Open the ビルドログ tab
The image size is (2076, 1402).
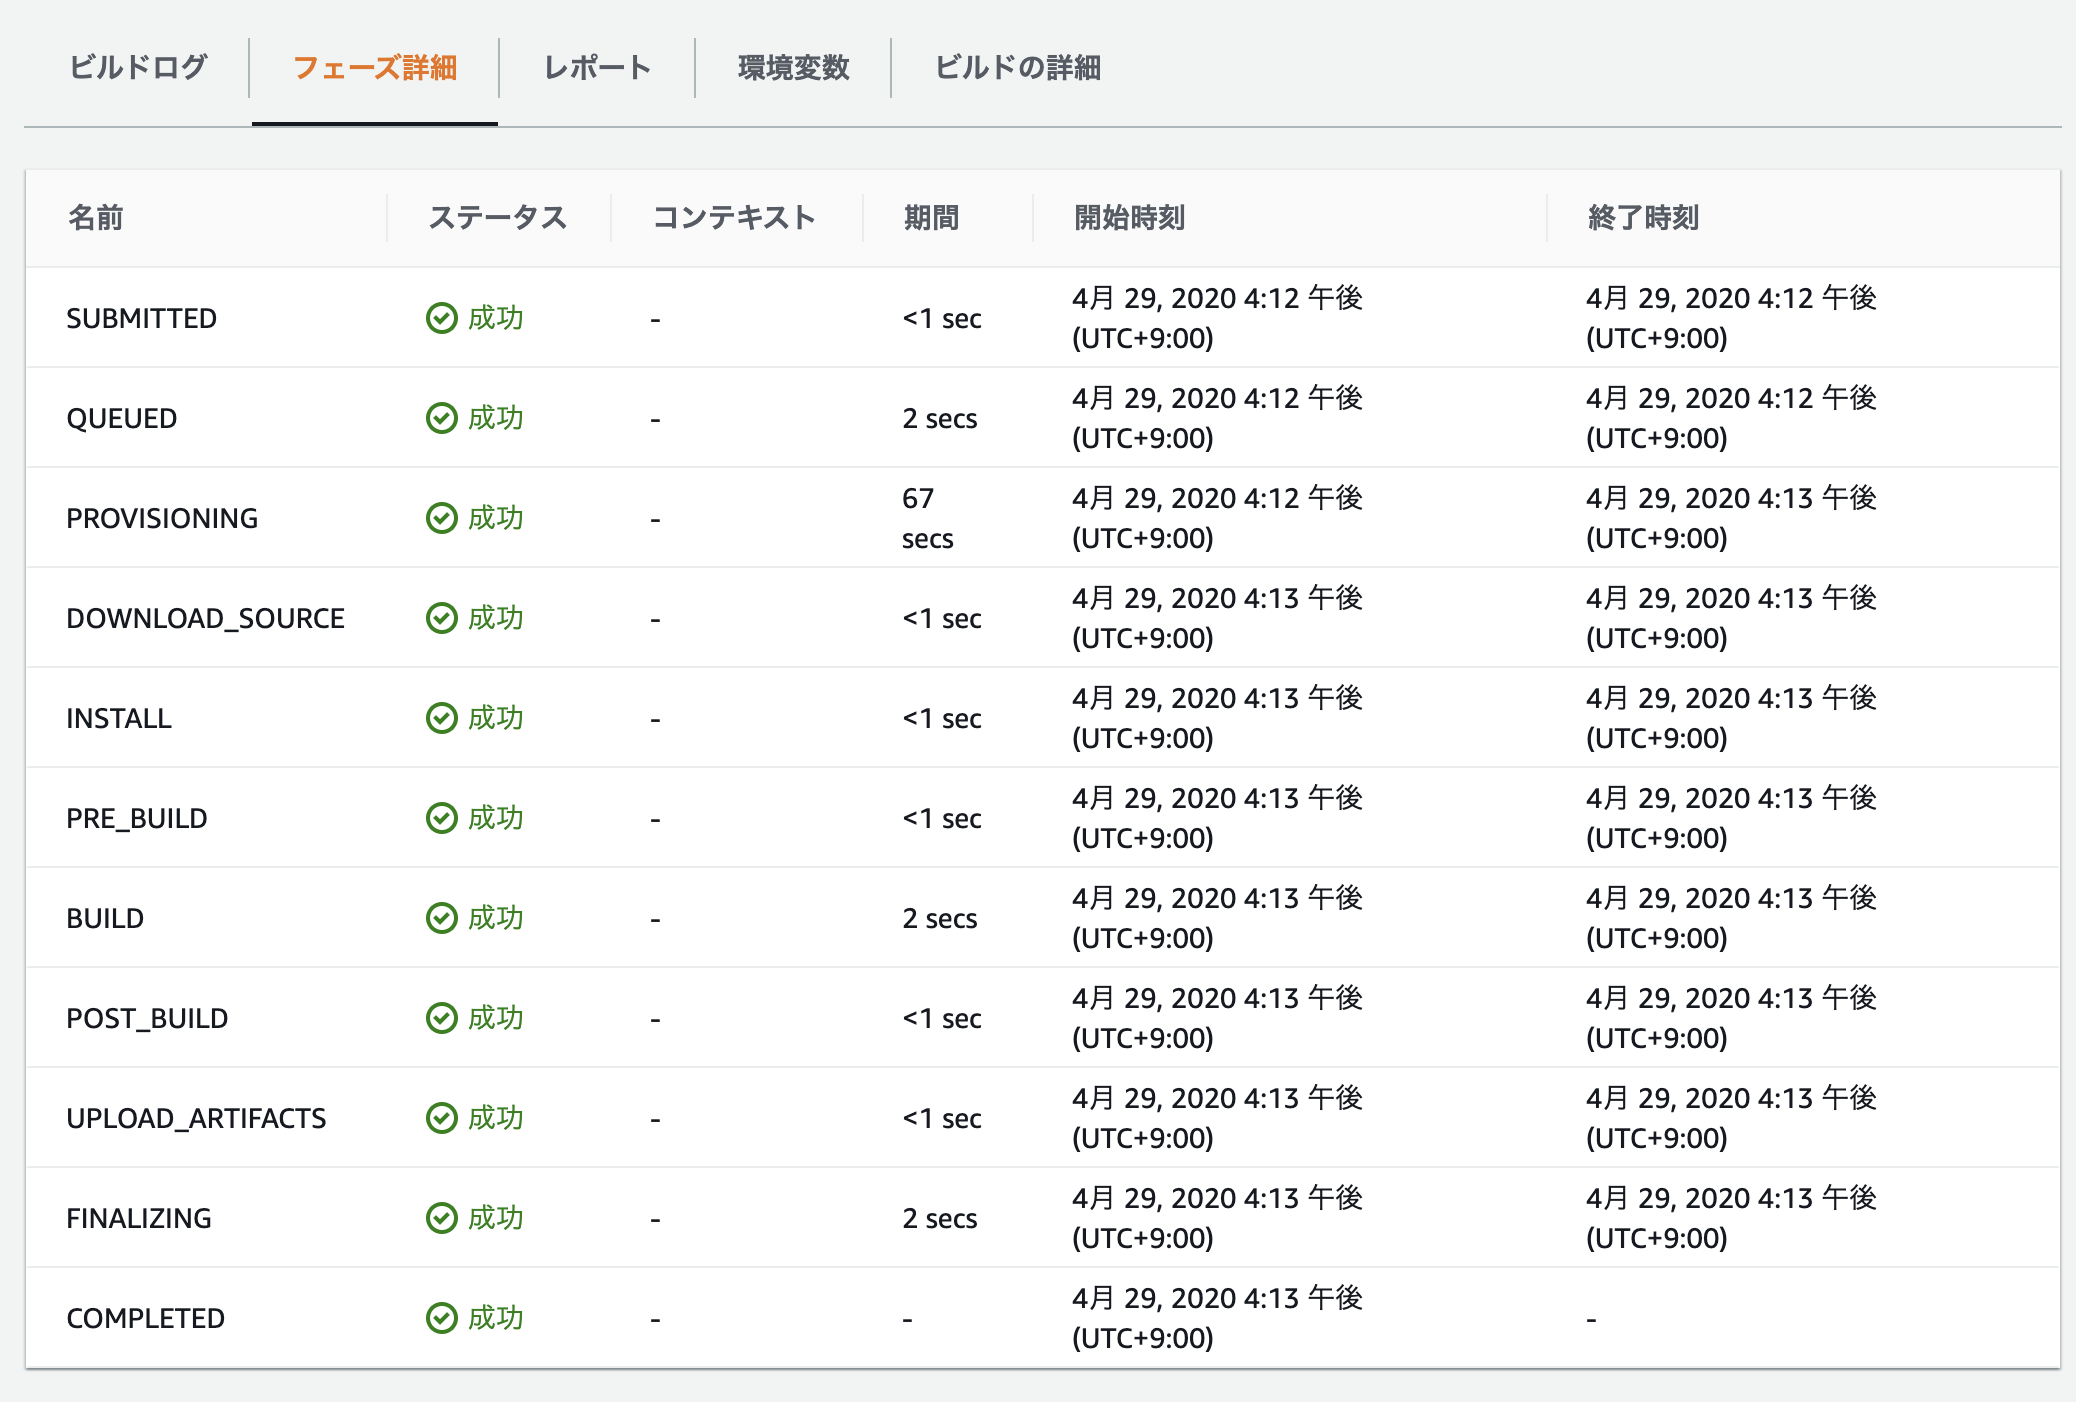coord(138,68)
